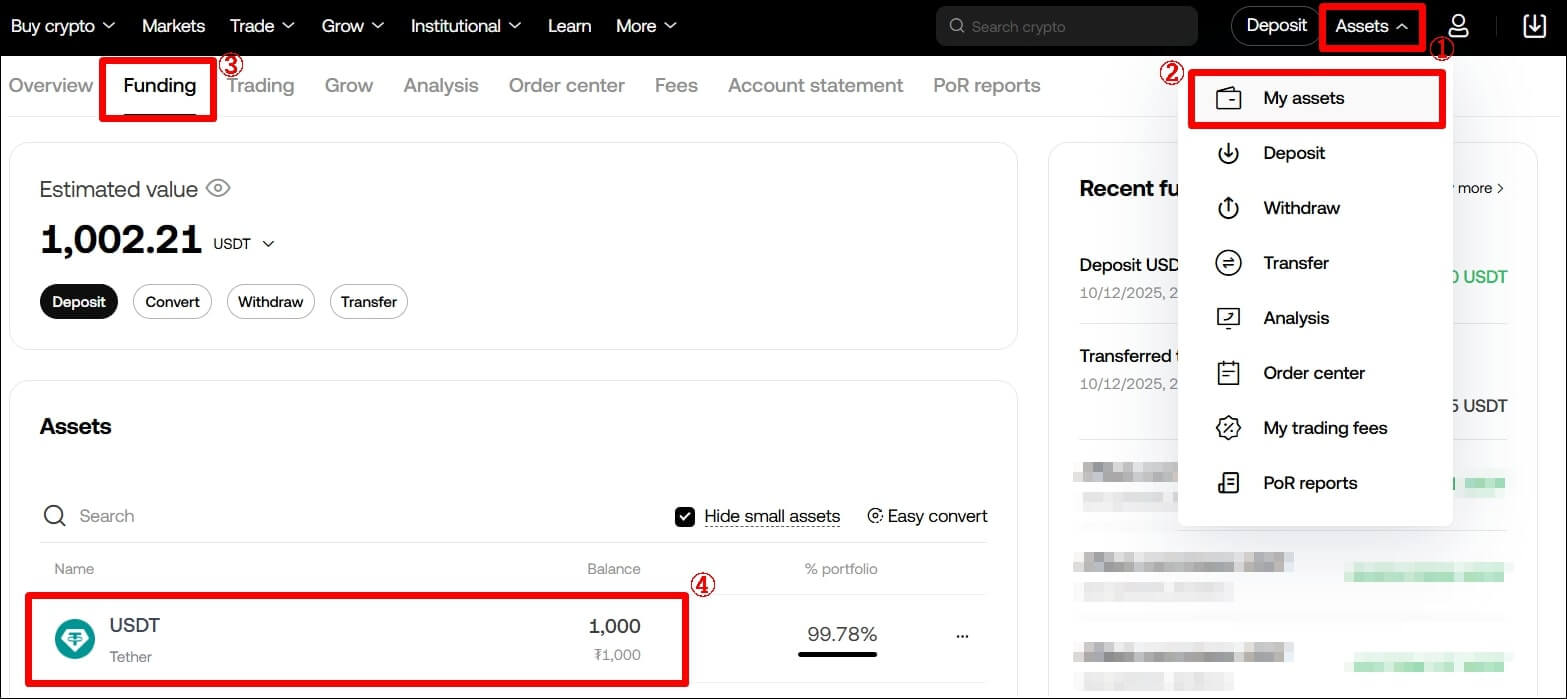1567x699 pixels.
Task: Switch to the Grow tab
Action: [349, 85]
